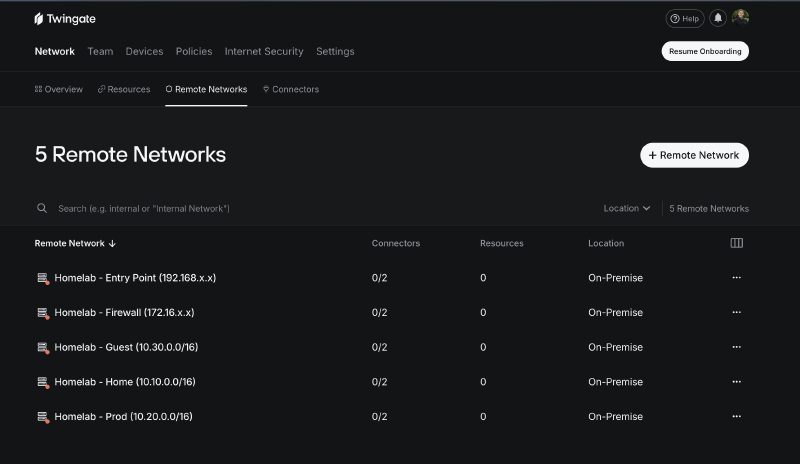The image size is (800, 464).
Task: Click the Homelab - Prod network icon
Action: click(x=43, y=417)
